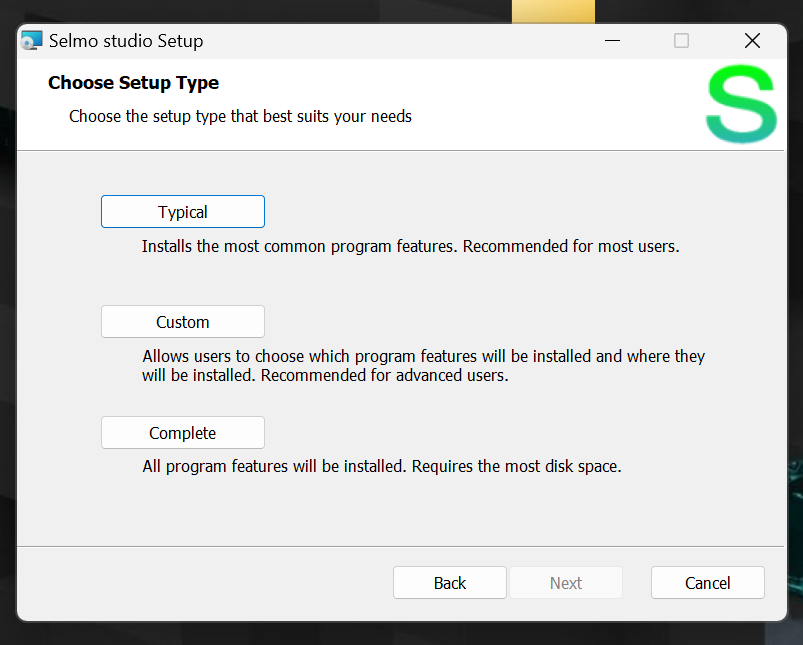Go Back to the previous step
Screen dimensions: 803x645
coord(450,582)
